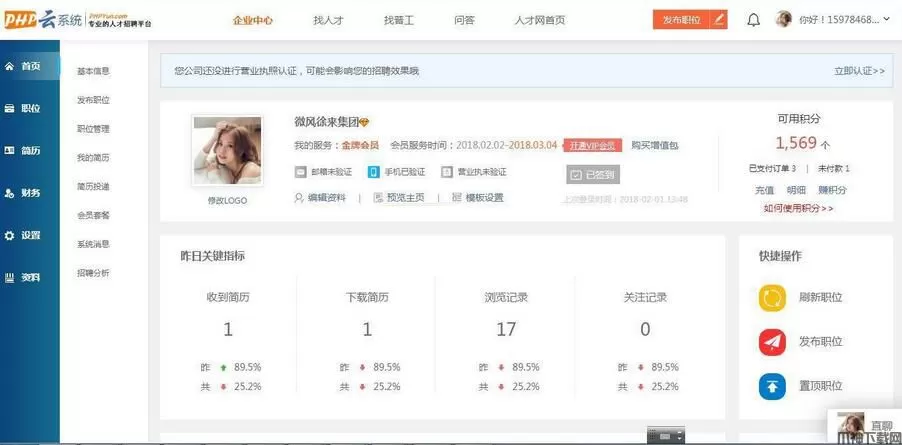Click the 营业执未验证 license icon
The width and height of the screenshot is (902, 445).
click(x=447, y=172)
